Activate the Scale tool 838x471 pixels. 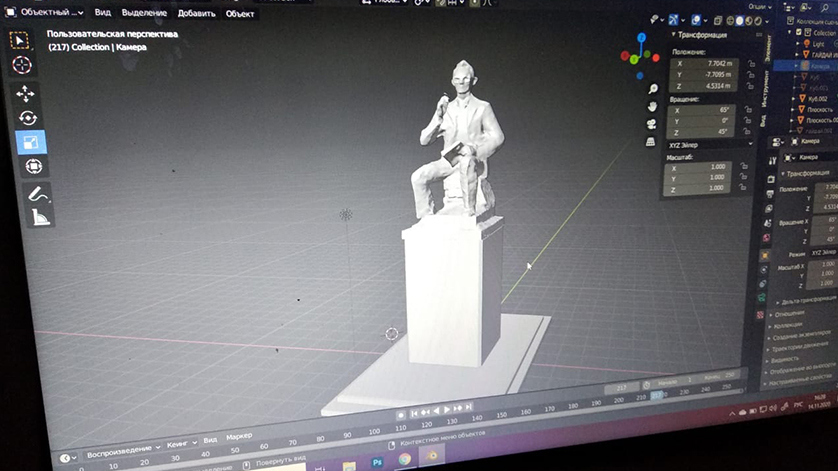pyautogui.click(x=30, y=142)
